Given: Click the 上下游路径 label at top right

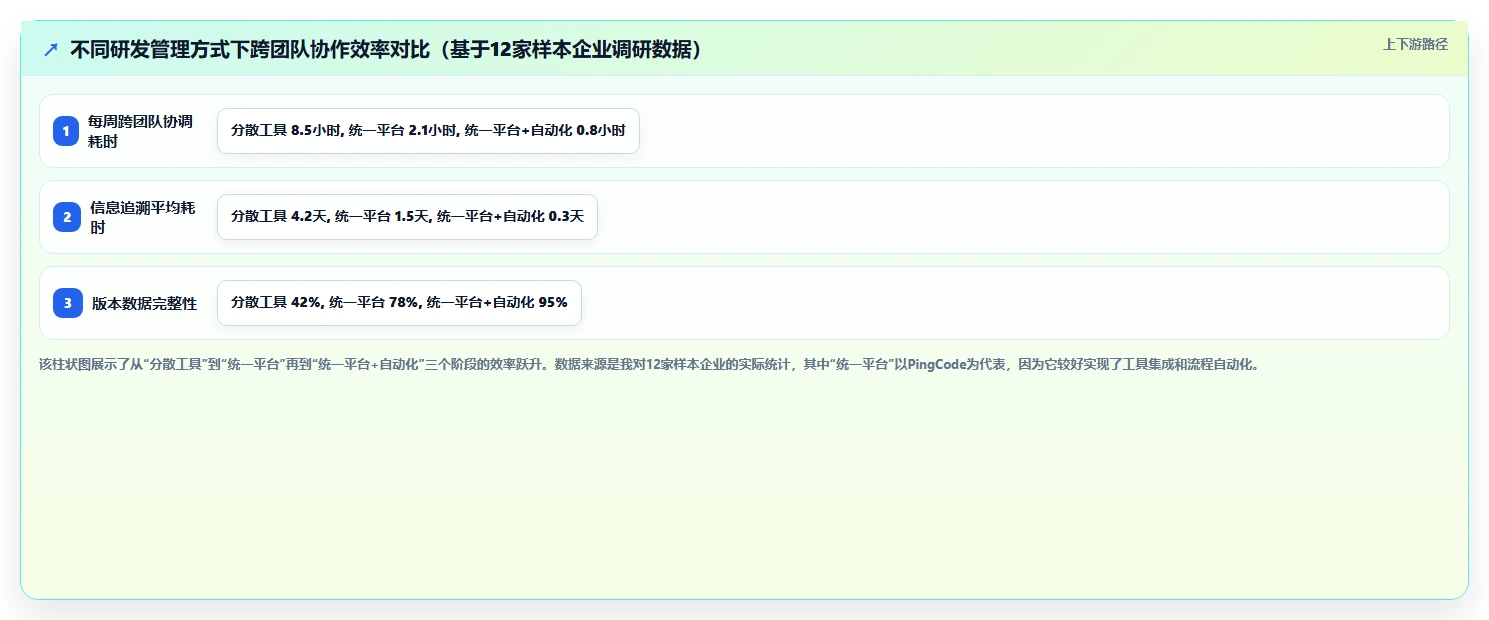Looking at the screenshot, I should pos(1415,44).
